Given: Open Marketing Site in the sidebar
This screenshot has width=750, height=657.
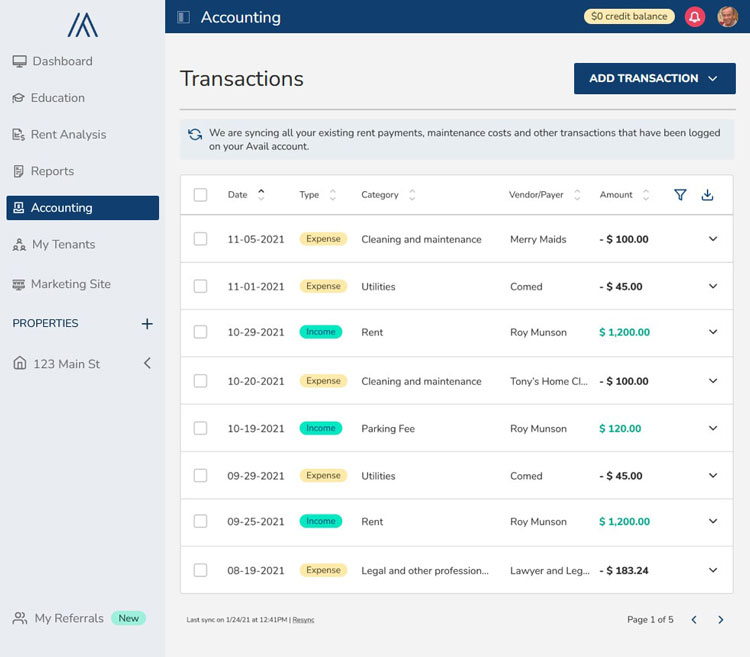Looking at the screenshot, I should tap(61, 284).
